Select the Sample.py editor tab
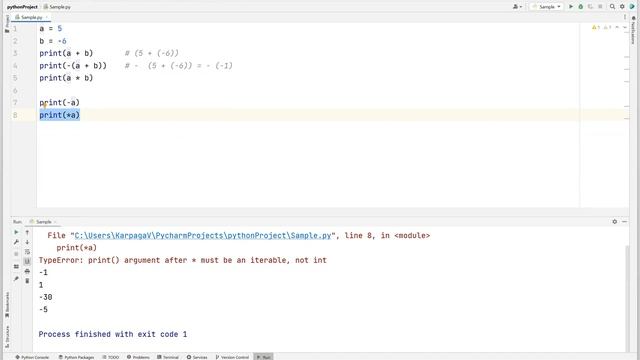 (31, 17)
